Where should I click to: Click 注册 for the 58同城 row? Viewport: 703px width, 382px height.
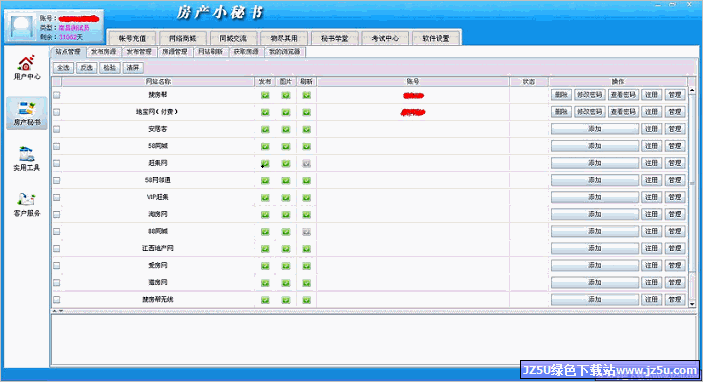tap(651, 146)
